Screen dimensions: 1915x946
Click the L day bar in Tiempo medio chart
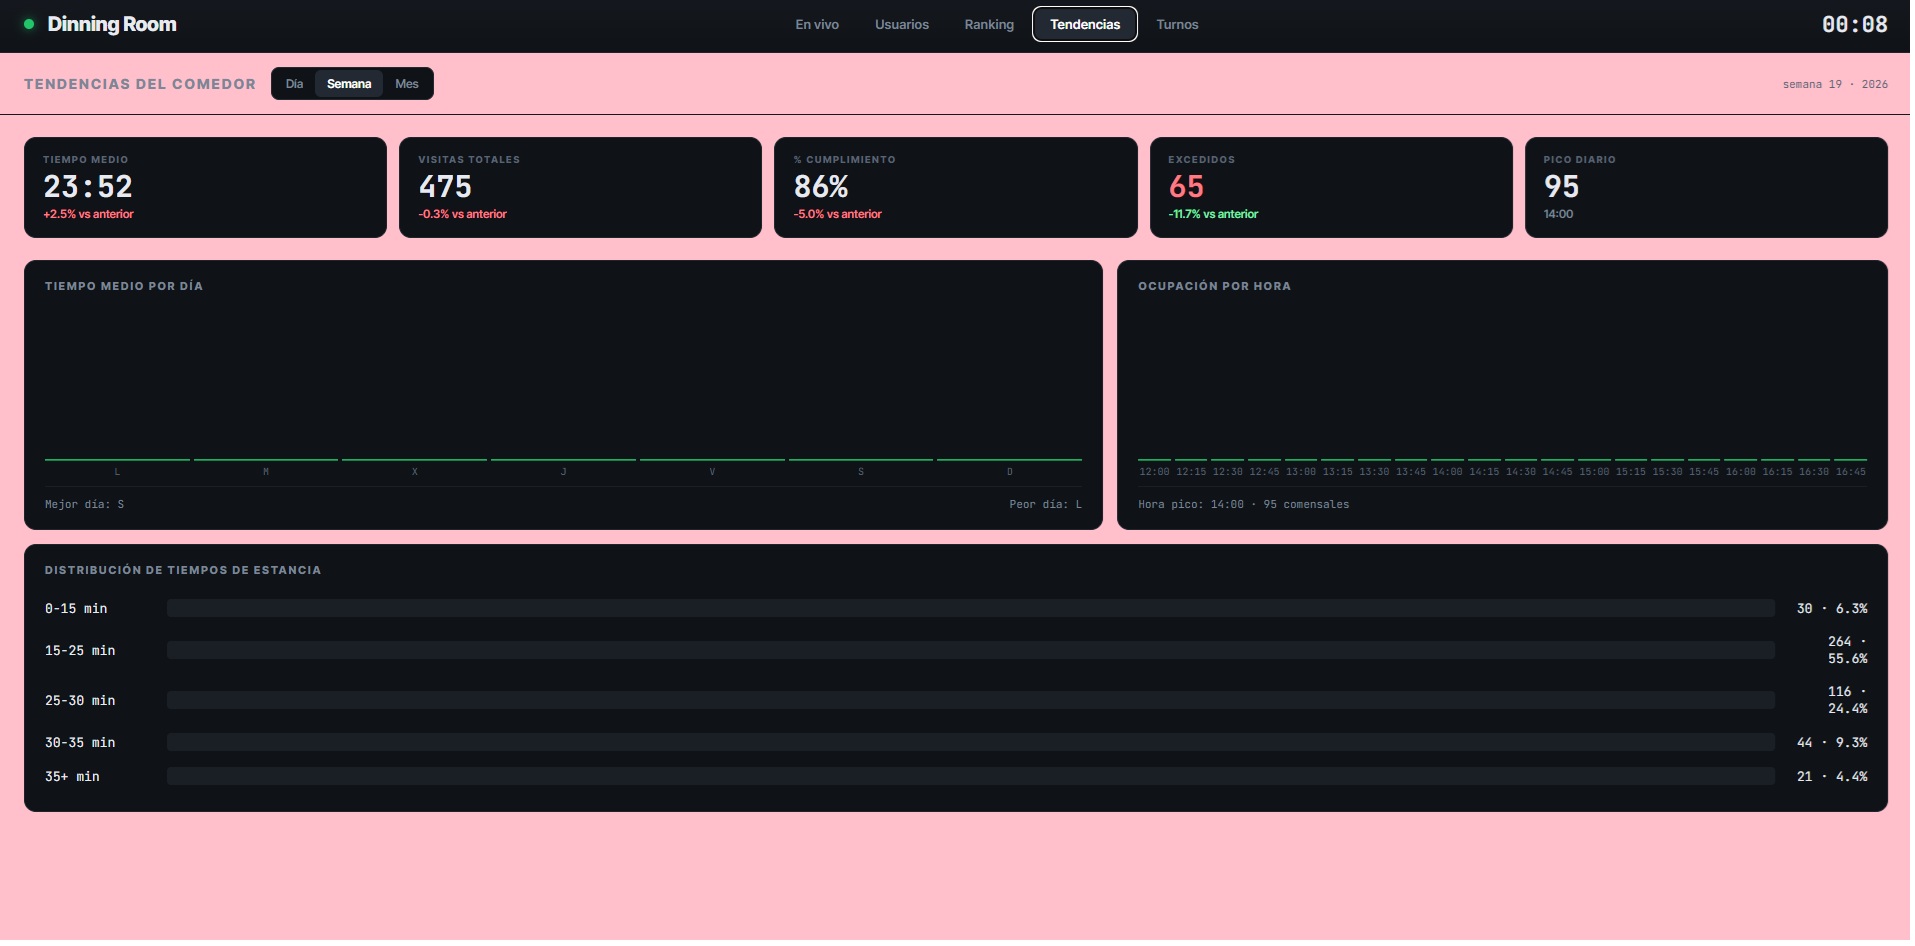[x=118, y=460]
